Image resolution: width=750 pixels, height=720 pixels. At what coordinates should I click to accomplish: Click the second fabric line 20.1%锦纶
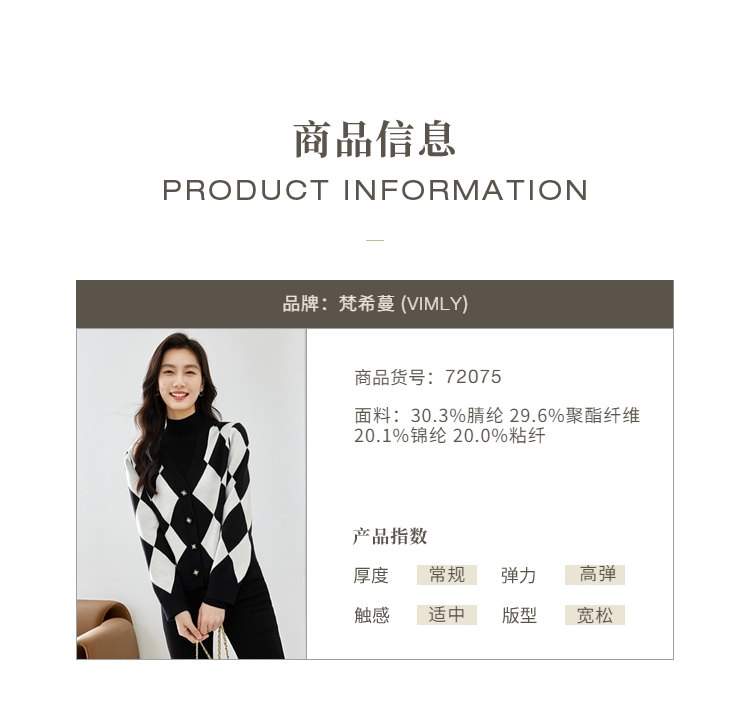(x=400, y=435)
